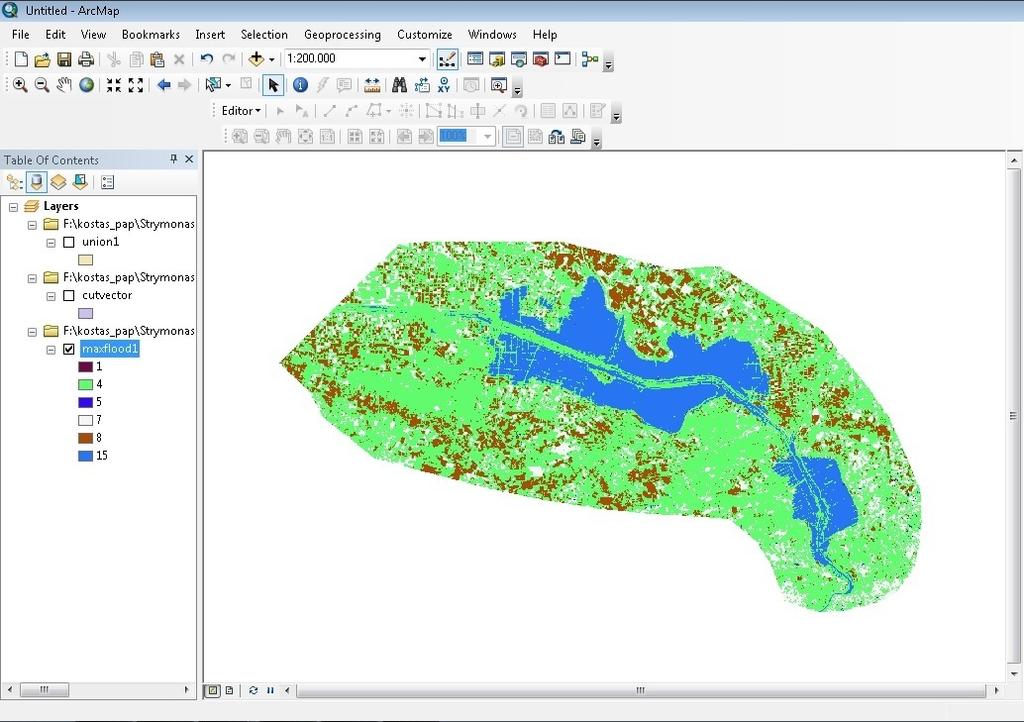Switch TOC to List By Source

pyautogui.click(x=37, y=182)
